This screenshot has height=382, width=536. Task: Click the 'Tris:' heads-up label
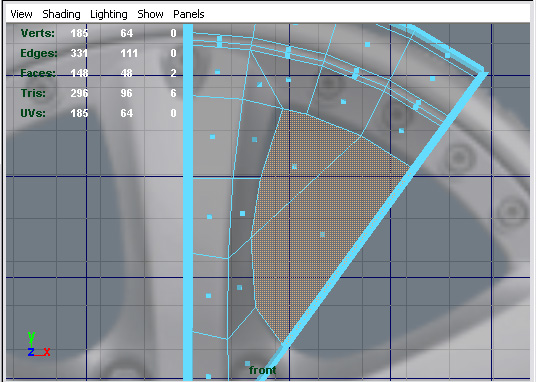[x=33, y=93]
